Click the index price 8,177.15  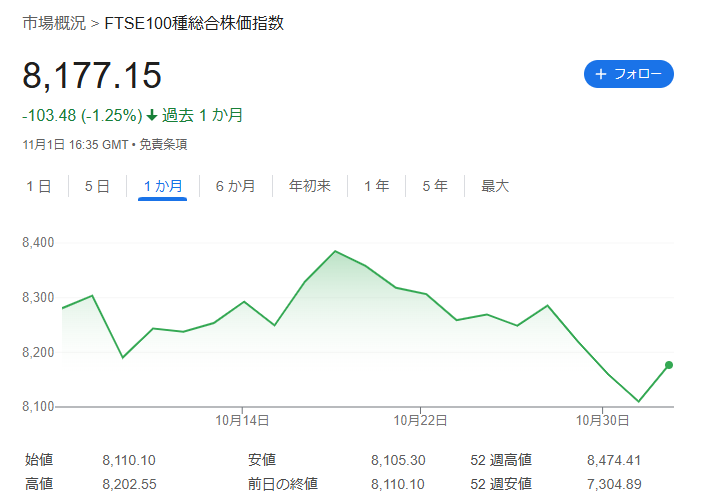pyautogui.click(x=92, y=75)
